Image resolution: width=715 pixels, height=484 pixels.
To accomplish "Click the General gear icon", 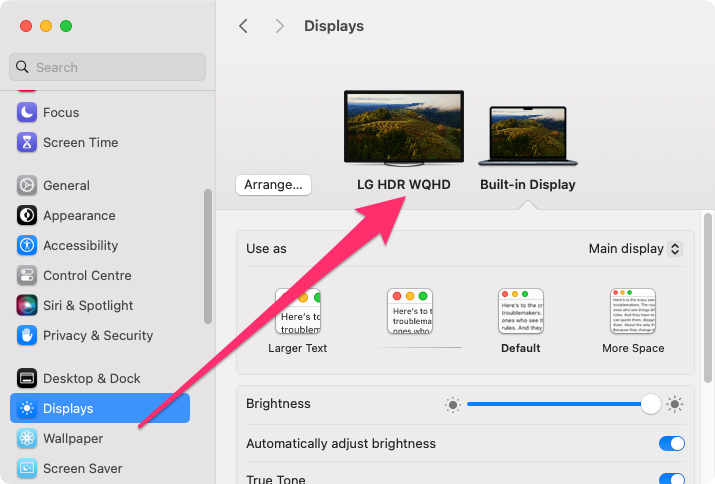I will pos(27,186).
